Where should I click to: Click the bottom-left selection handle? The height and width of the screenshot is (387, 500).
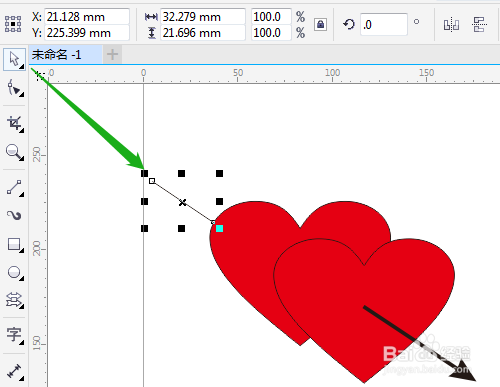(144, 228)
